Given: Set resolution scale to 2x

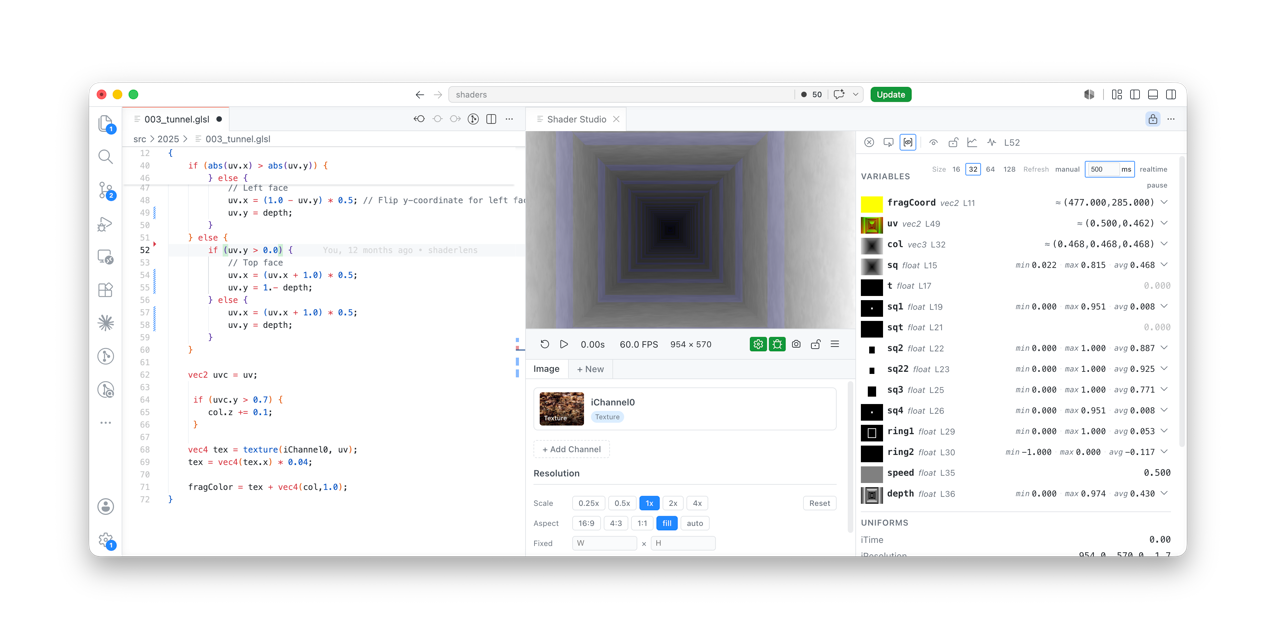Looking at the screenshot, I should (x=673, y=503).
